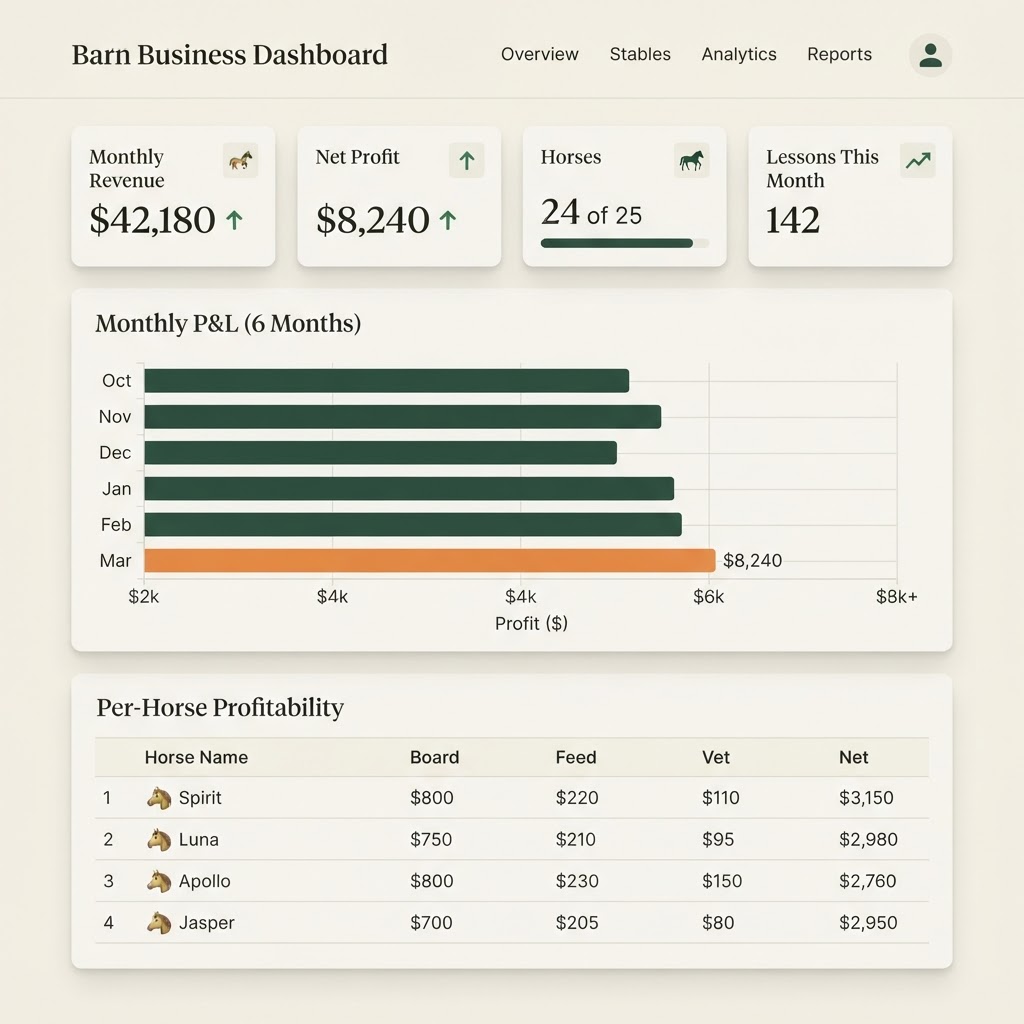Click the $8k+ axis tick label

(897, 596)
